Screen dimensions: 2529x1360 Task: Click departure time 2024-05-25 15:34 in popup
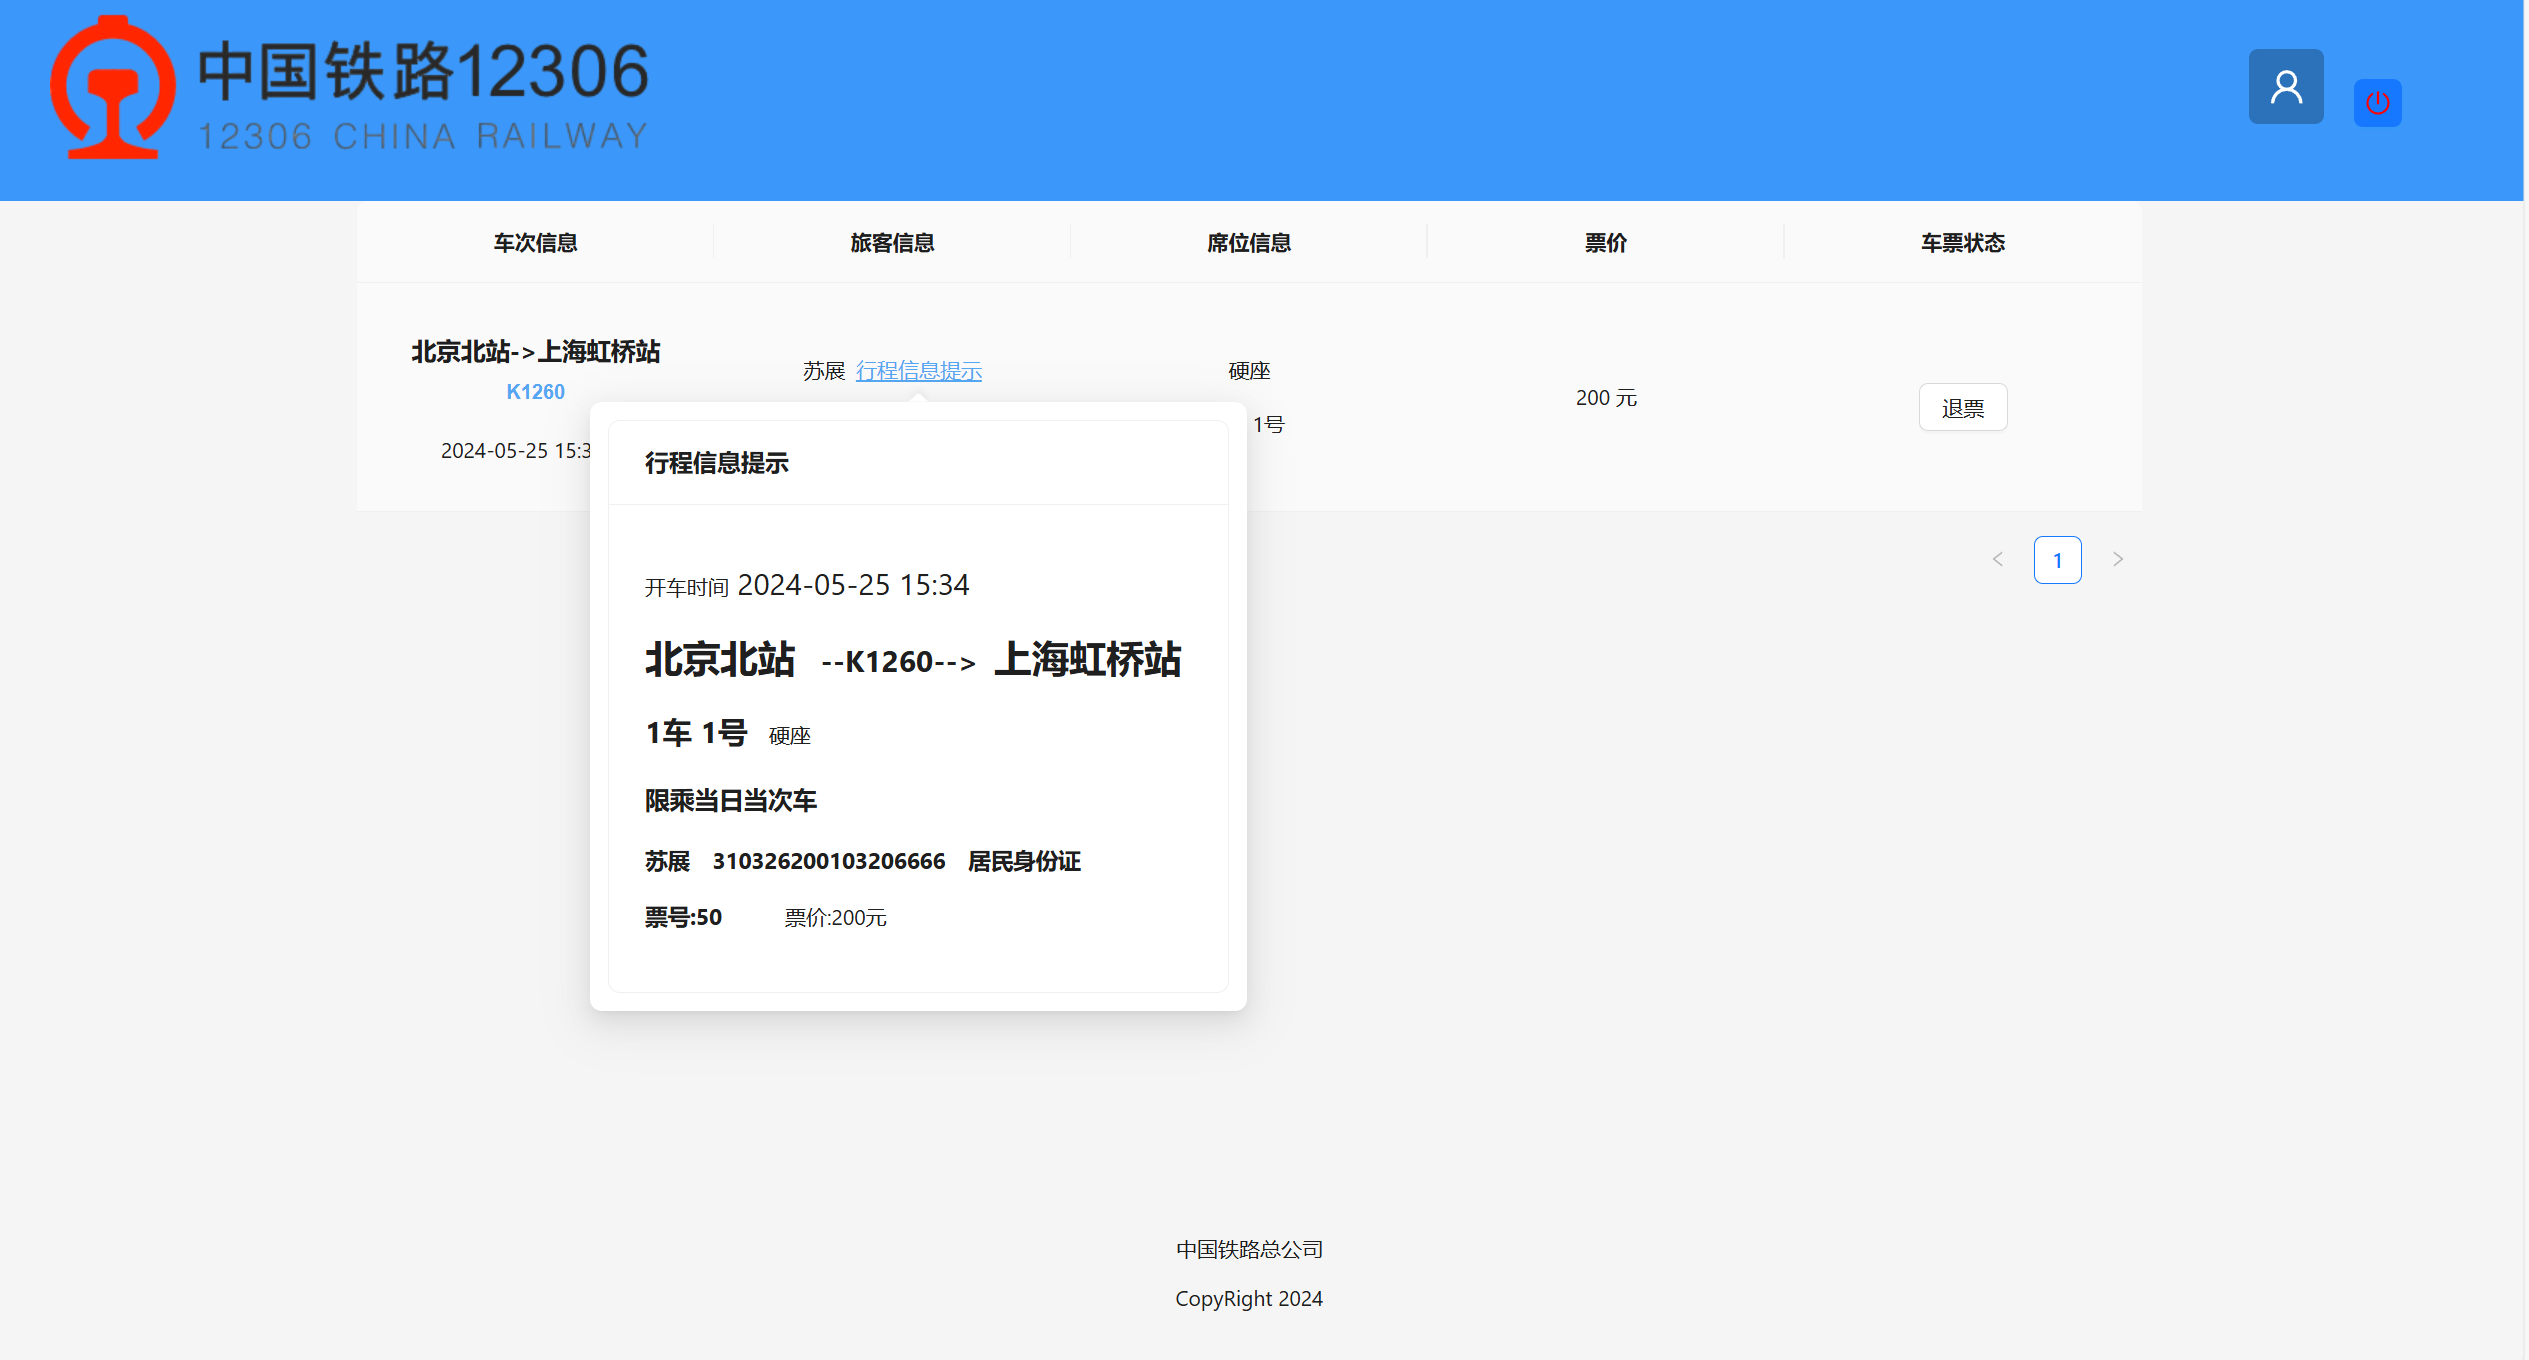tap(853, 585)
